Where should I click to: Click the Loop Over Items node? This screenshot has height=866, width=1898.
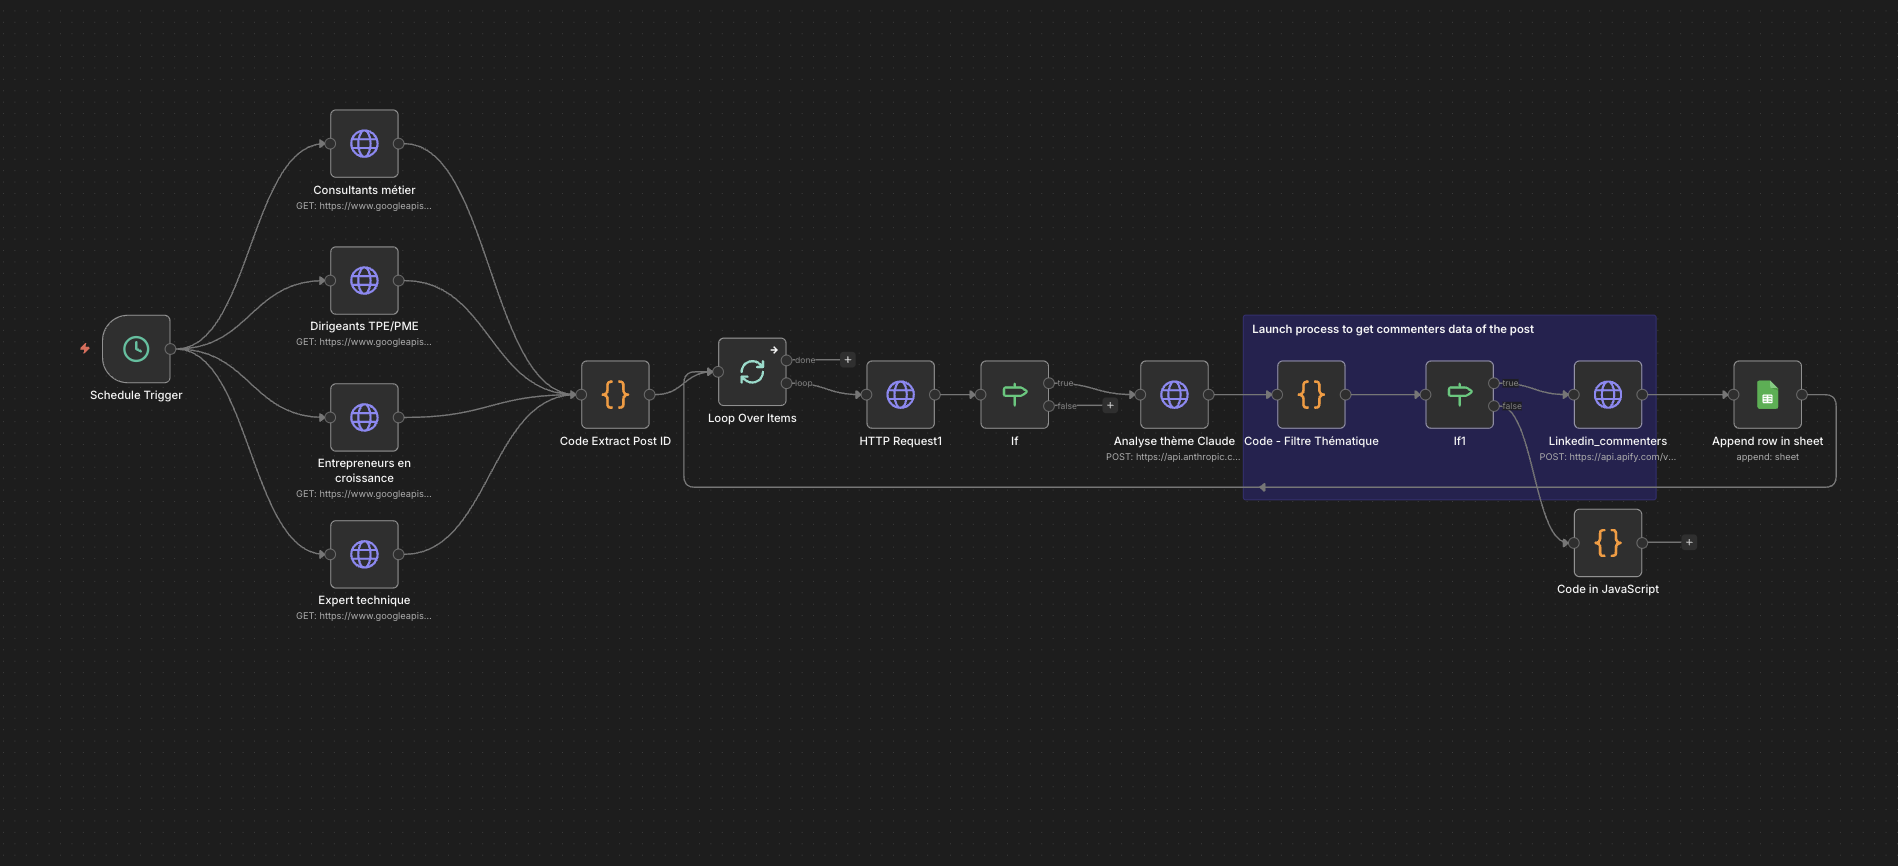(x=752, y=372)
